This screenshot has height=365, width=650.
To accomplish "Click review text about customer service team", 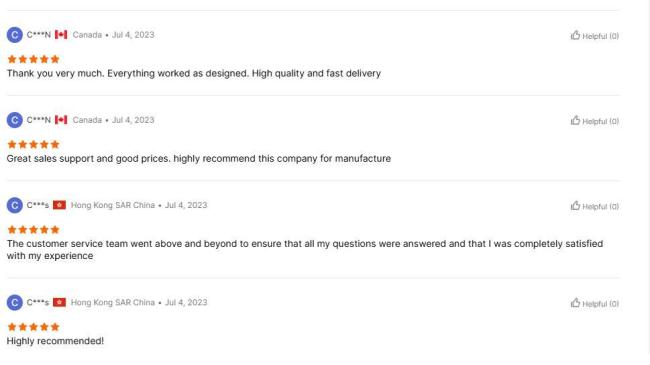I will pos(305,250).
